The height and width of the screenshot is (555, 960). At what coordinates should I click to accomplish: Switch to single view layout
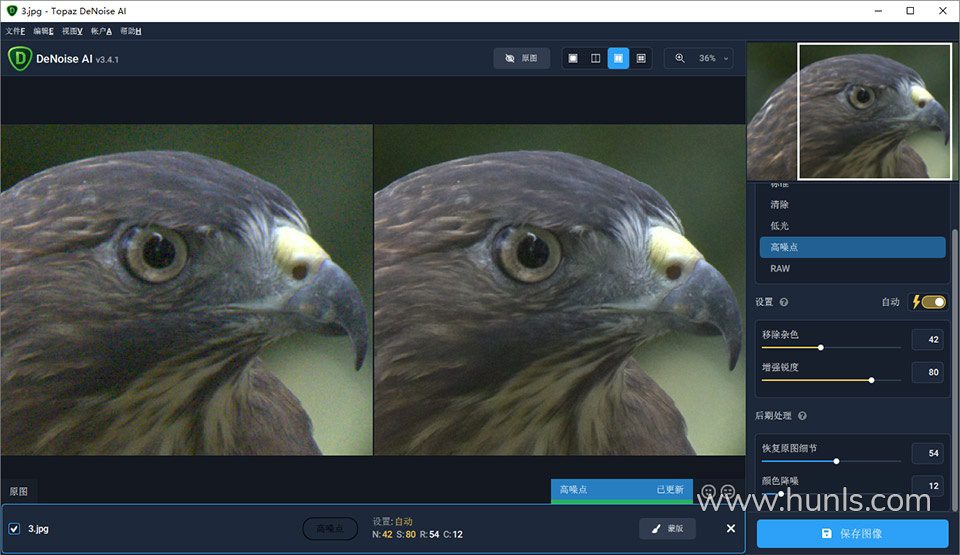tap(573, 58)
